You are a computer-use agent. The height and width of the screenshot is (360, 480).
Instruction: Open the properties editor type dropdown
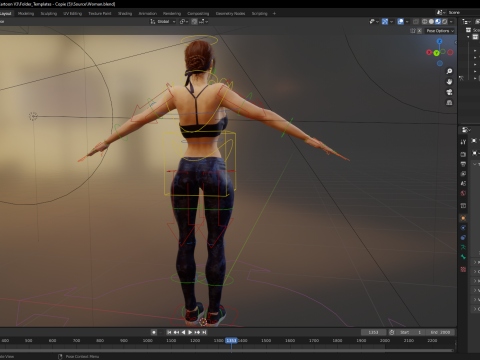[x=466, y=130]
